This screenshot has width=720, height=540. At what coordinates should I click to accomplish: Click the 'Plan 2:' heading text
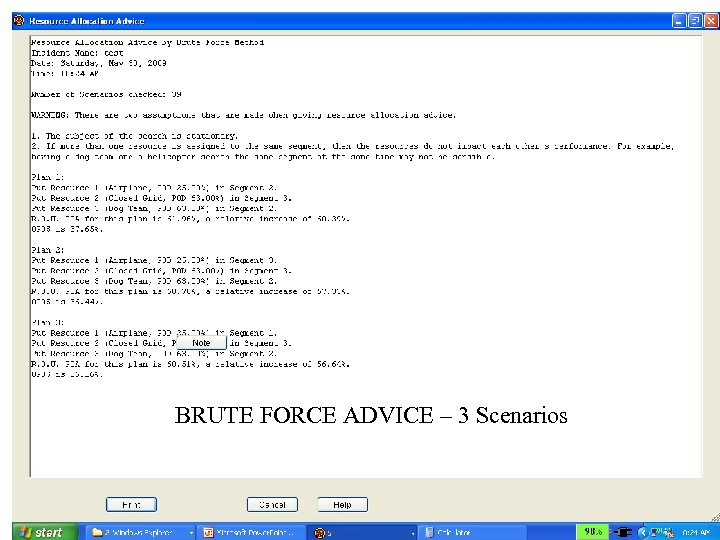48,250
